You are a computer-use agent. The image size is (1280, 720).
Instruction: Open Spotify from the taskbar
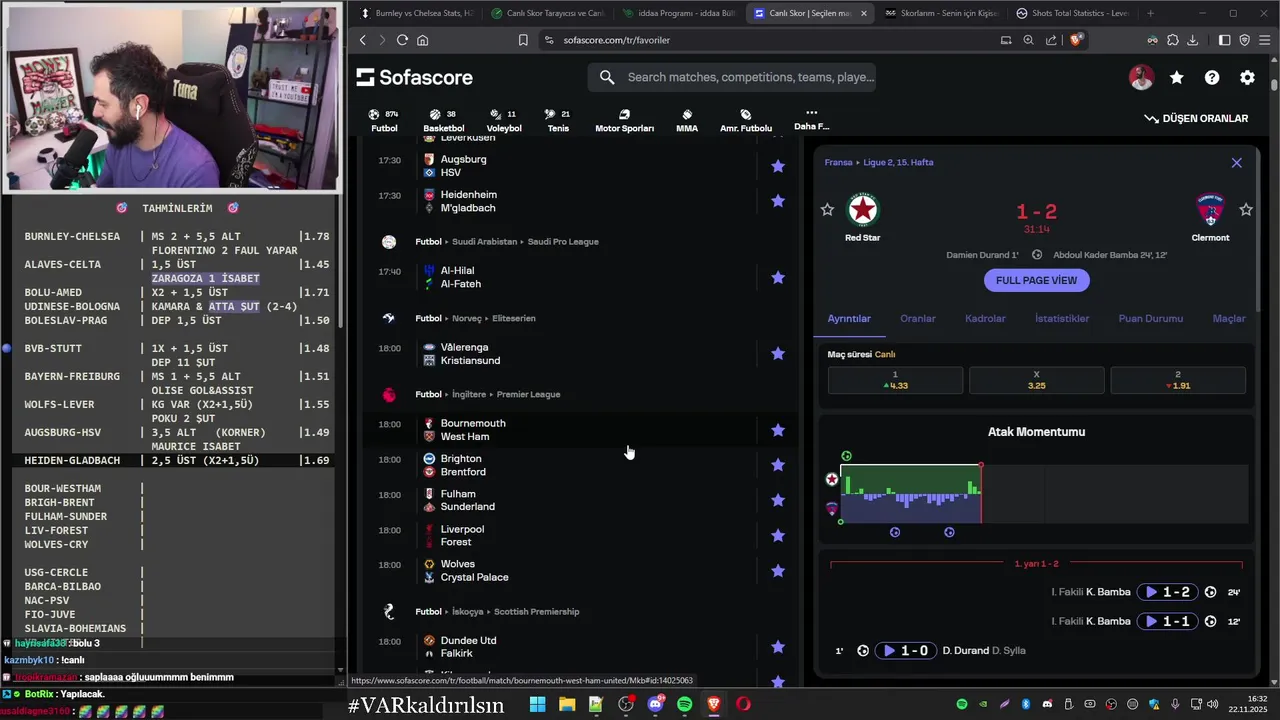685,704
